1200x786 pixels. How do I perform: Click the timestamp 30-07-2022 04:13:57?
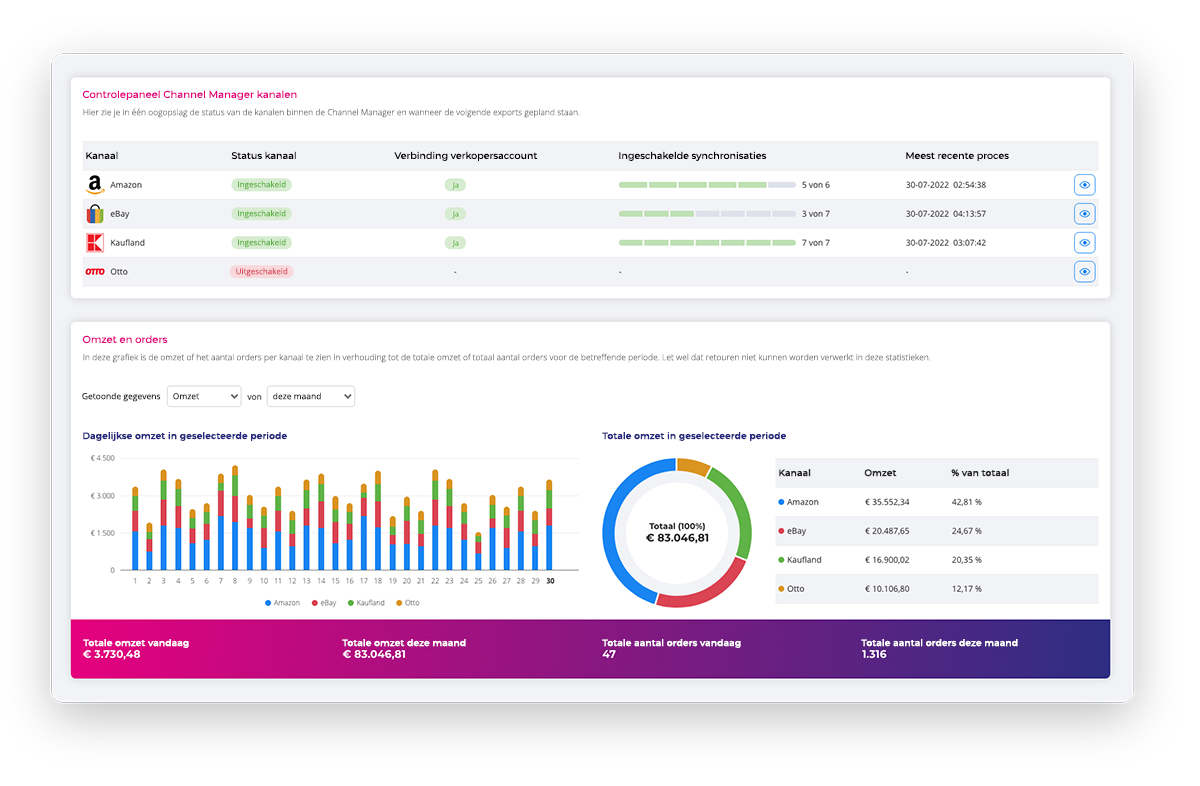point(946,214)
